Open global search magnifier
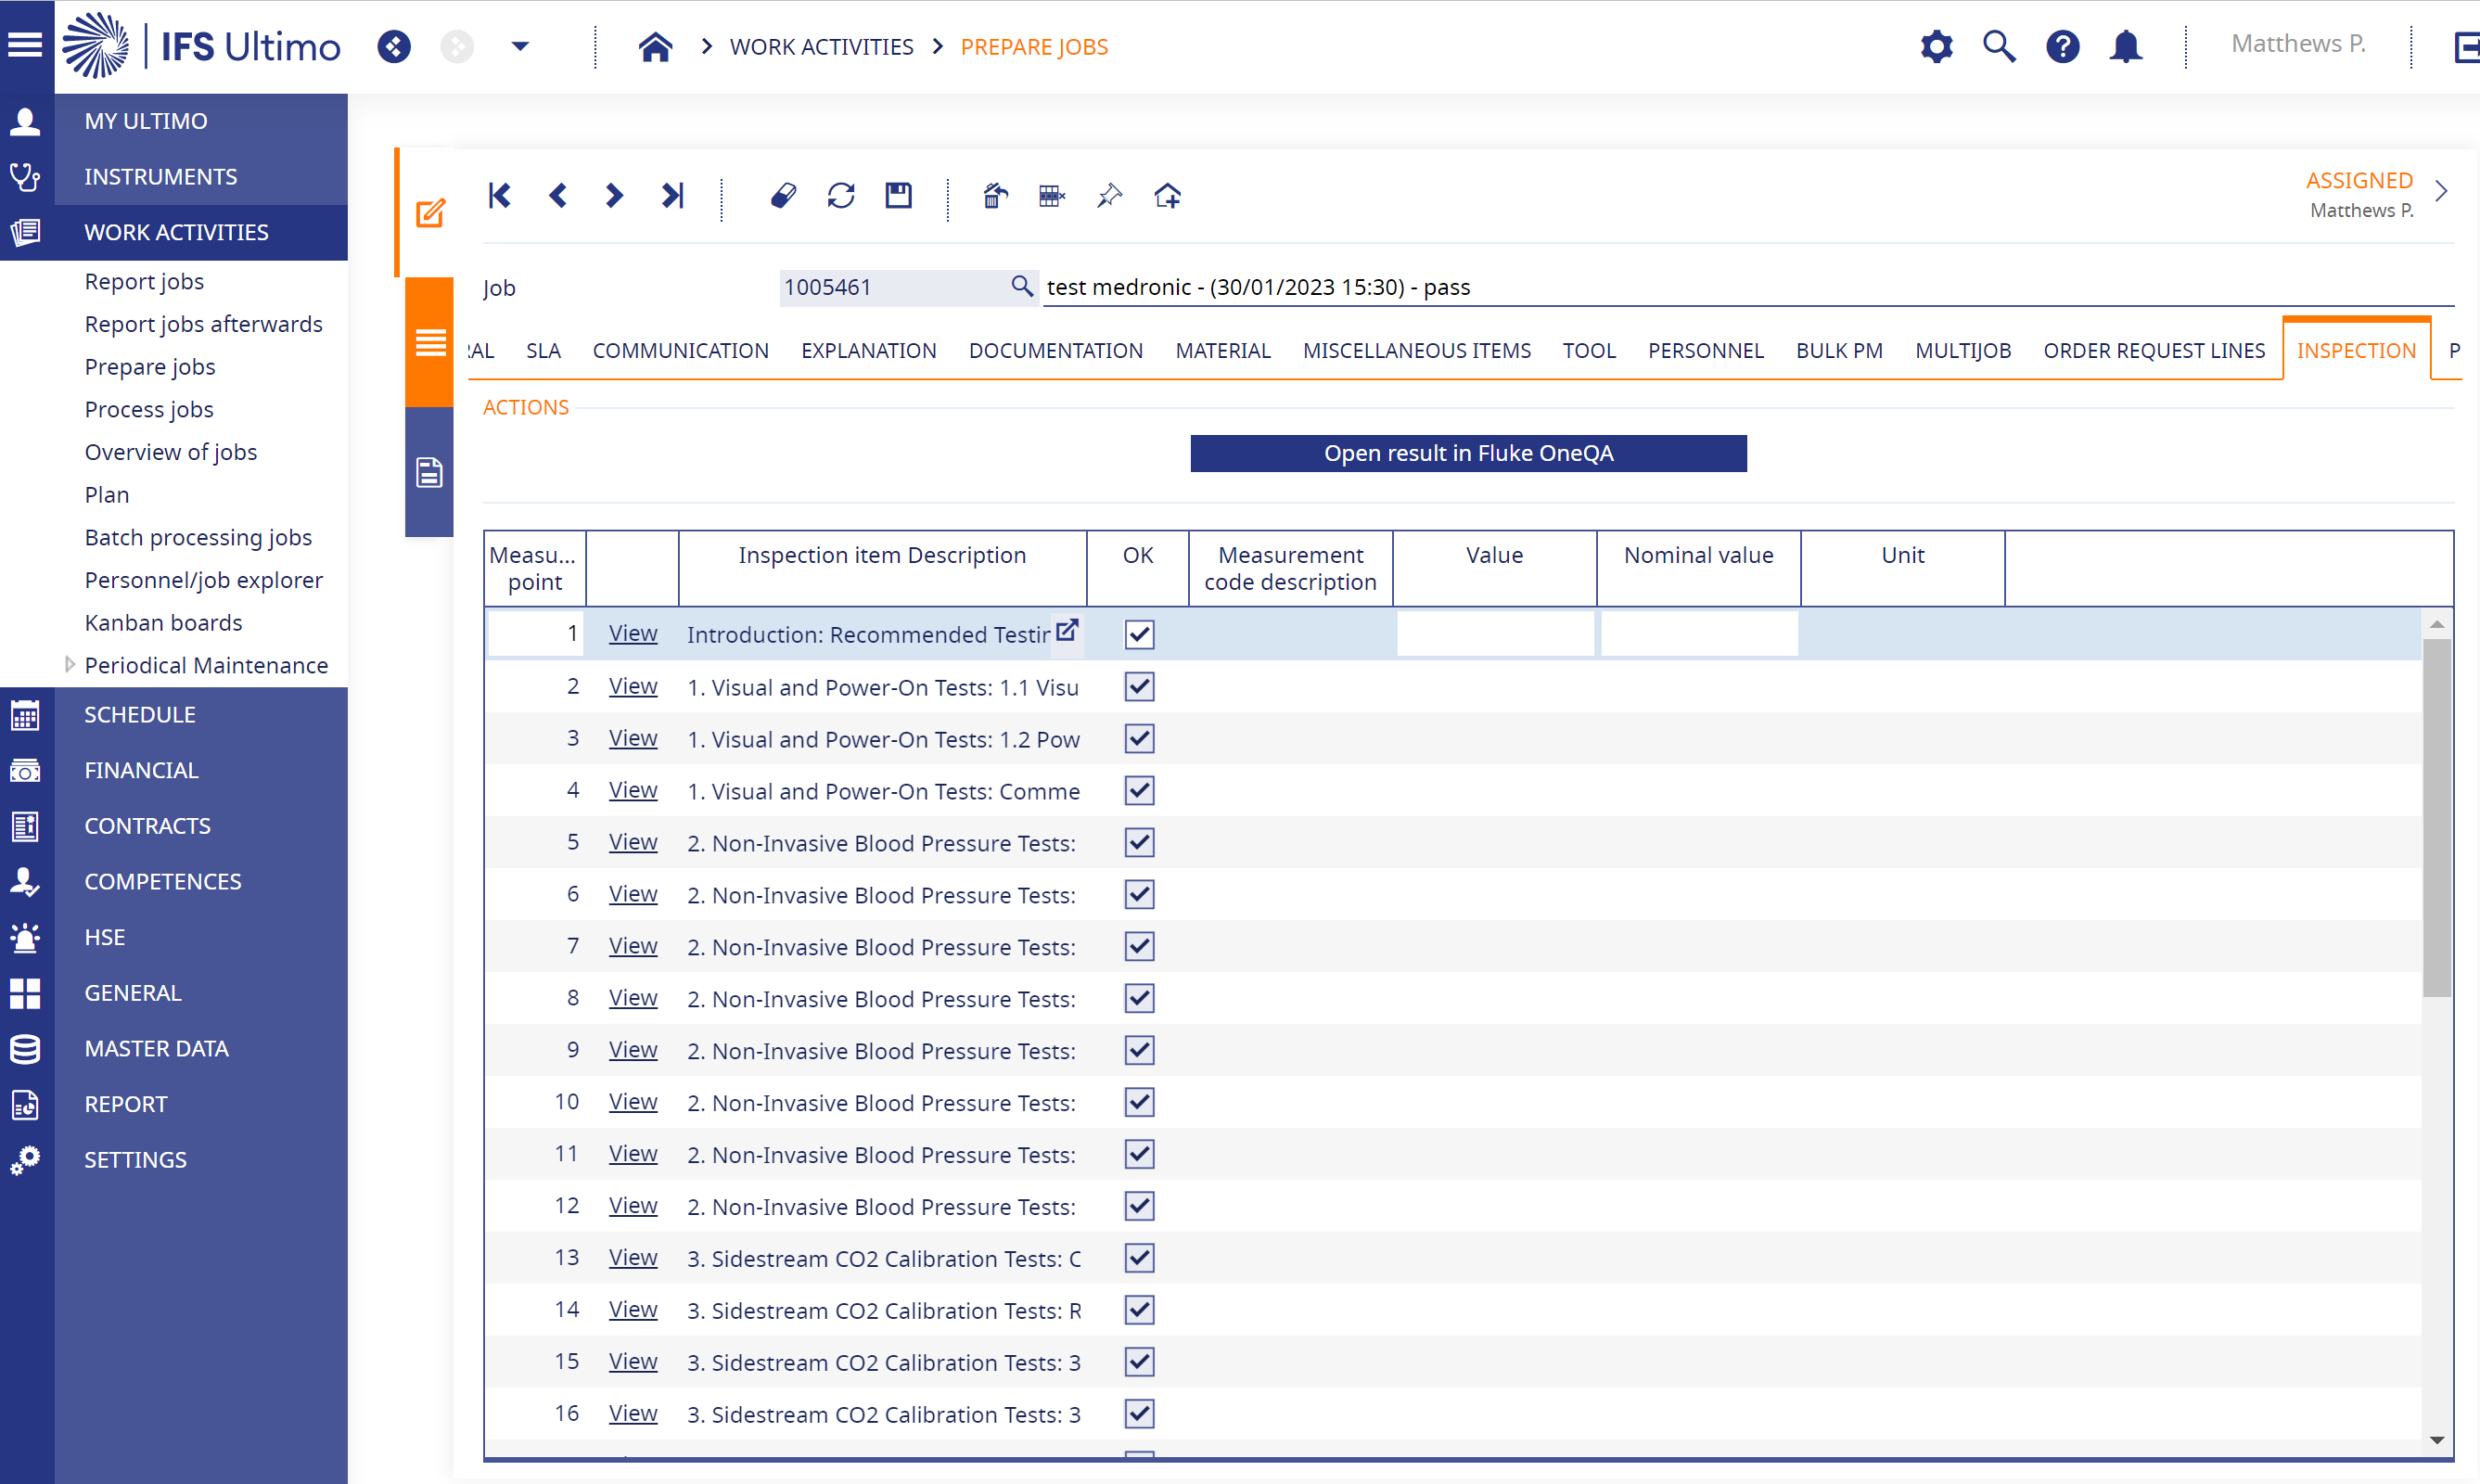The width and height of the screenshot is (2480, 1484). pos(1999,46)
